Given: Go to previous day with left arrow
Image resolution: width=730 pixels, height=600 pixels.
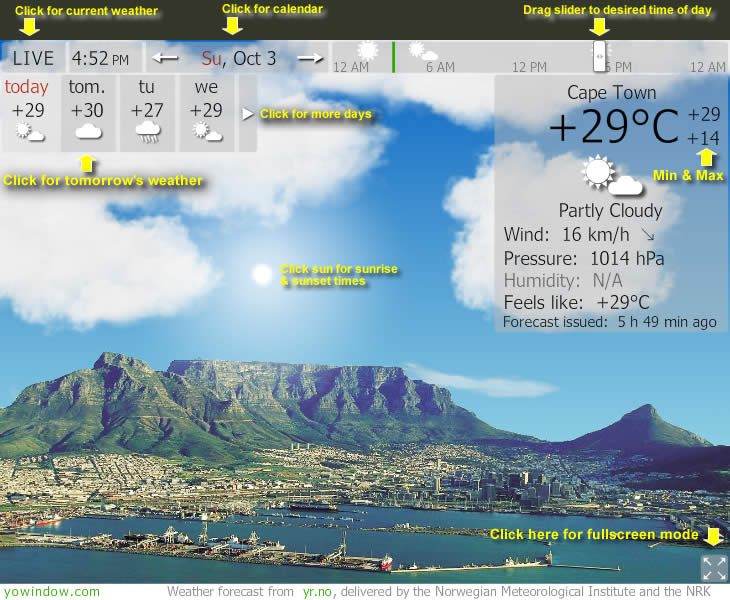Looking at the screenshot, I should click(165, 58).
